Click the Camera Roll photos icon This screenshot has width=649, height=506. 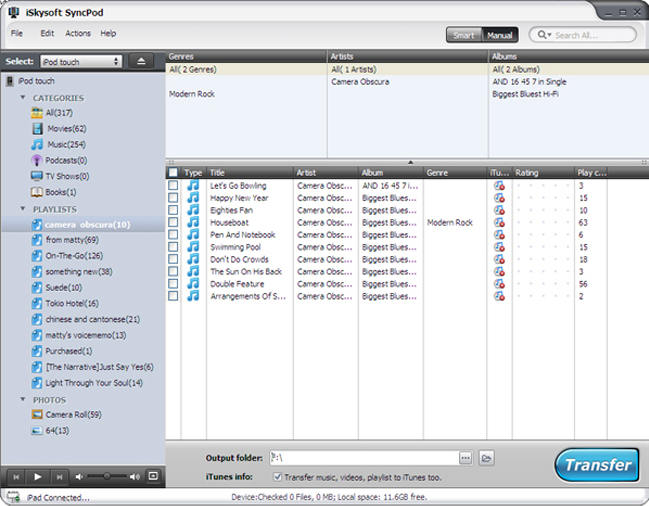tap(37, 414)
